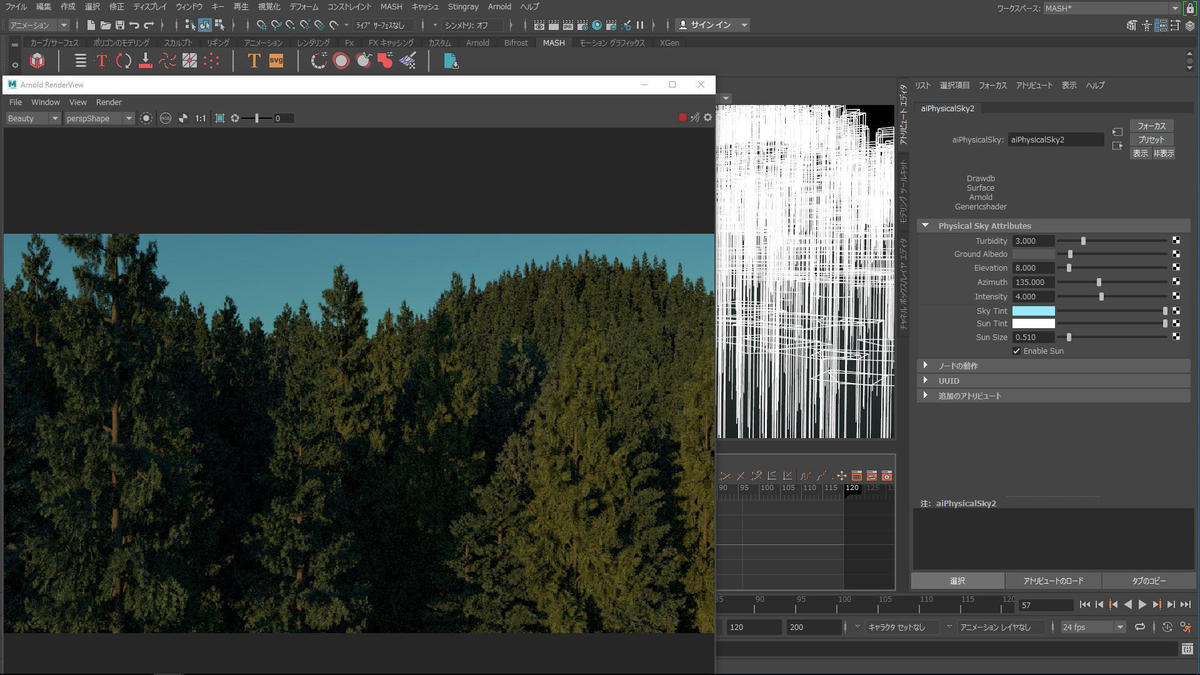This screenshot has height=675, width=1200.
Task: Click the red circle MASH shelf icon
Action: click(x=341, y=61)
